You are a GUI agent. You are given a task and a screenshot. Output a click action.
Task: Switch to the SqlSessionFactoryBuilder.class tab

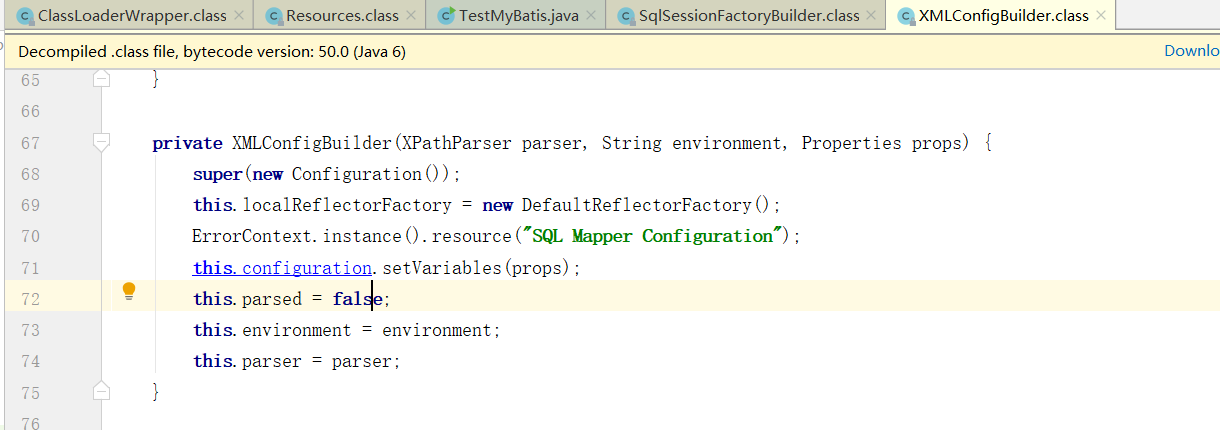coord(747,16)
